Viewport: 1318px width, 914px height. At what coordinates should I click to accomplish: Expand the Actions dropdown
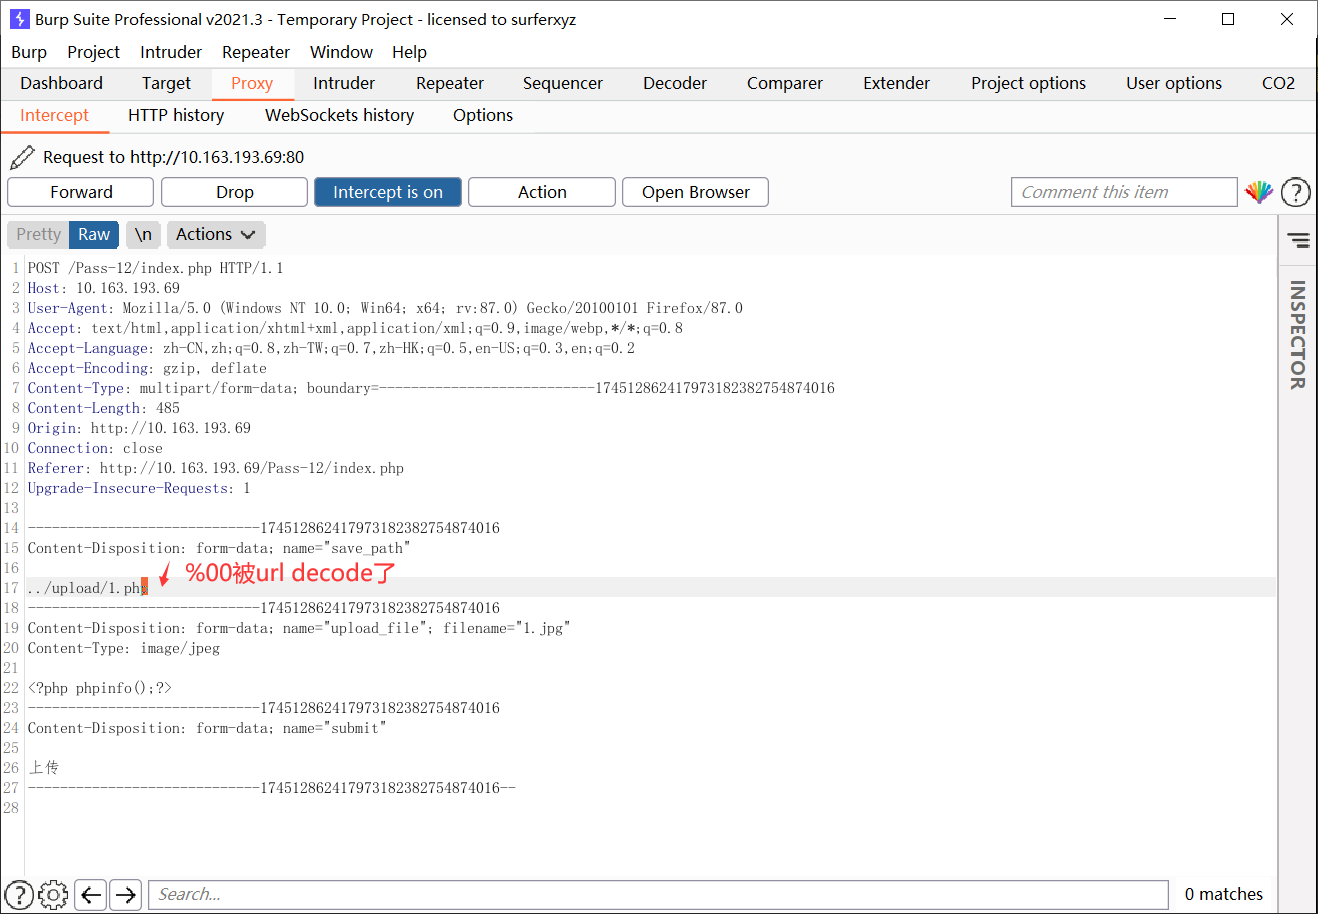pos(216,234)
